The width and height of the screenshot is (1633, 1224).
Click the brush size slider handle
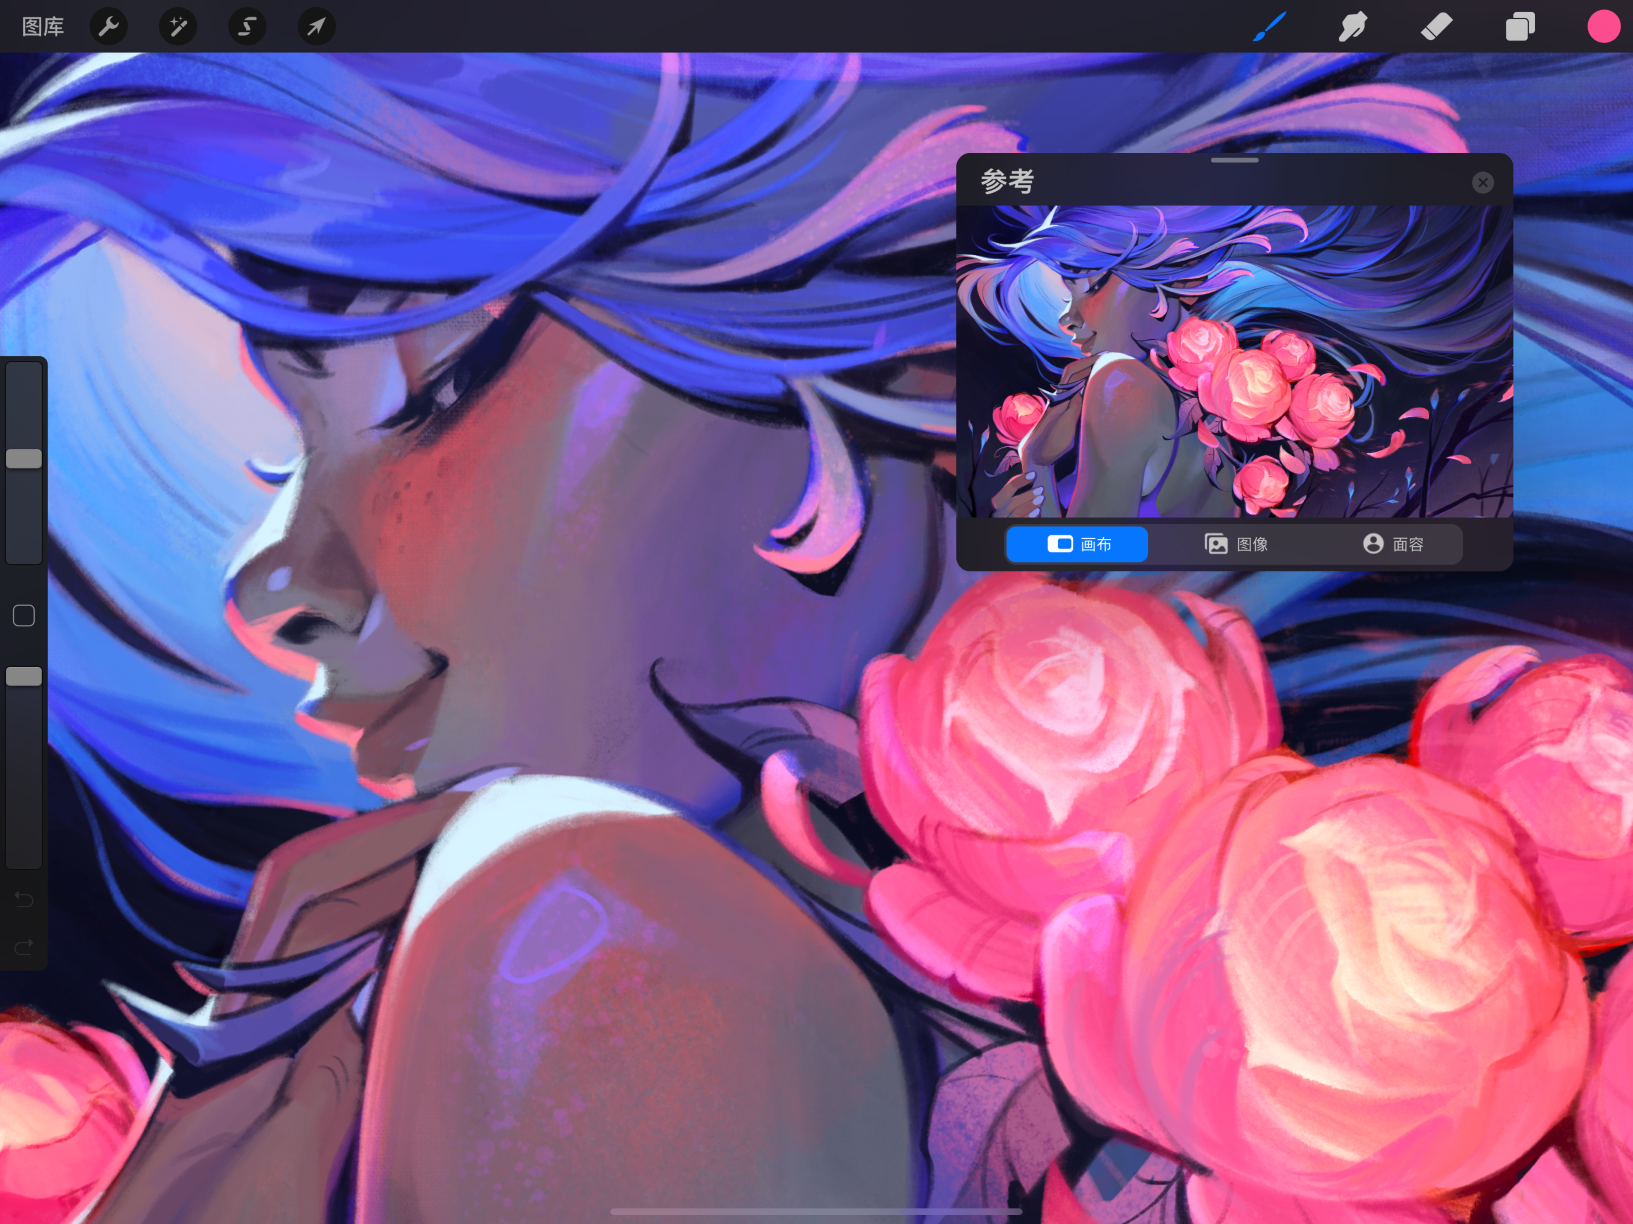click(24, 459)
